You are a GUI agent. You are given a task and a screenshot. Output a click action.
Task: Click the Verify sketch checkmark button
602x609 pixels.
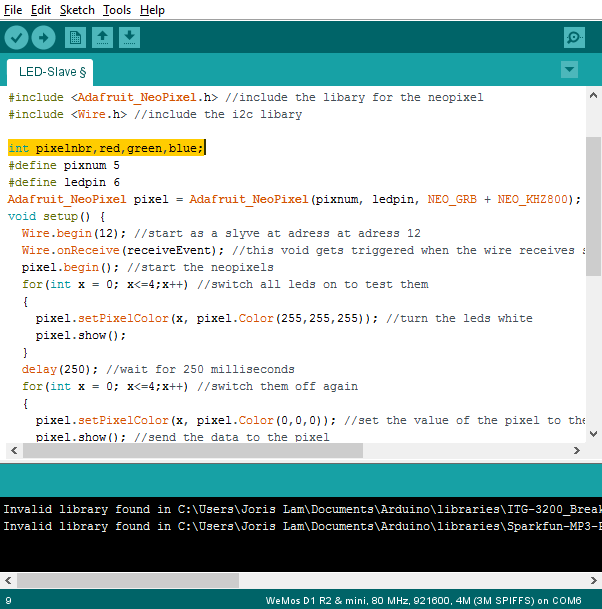(16, 38)
